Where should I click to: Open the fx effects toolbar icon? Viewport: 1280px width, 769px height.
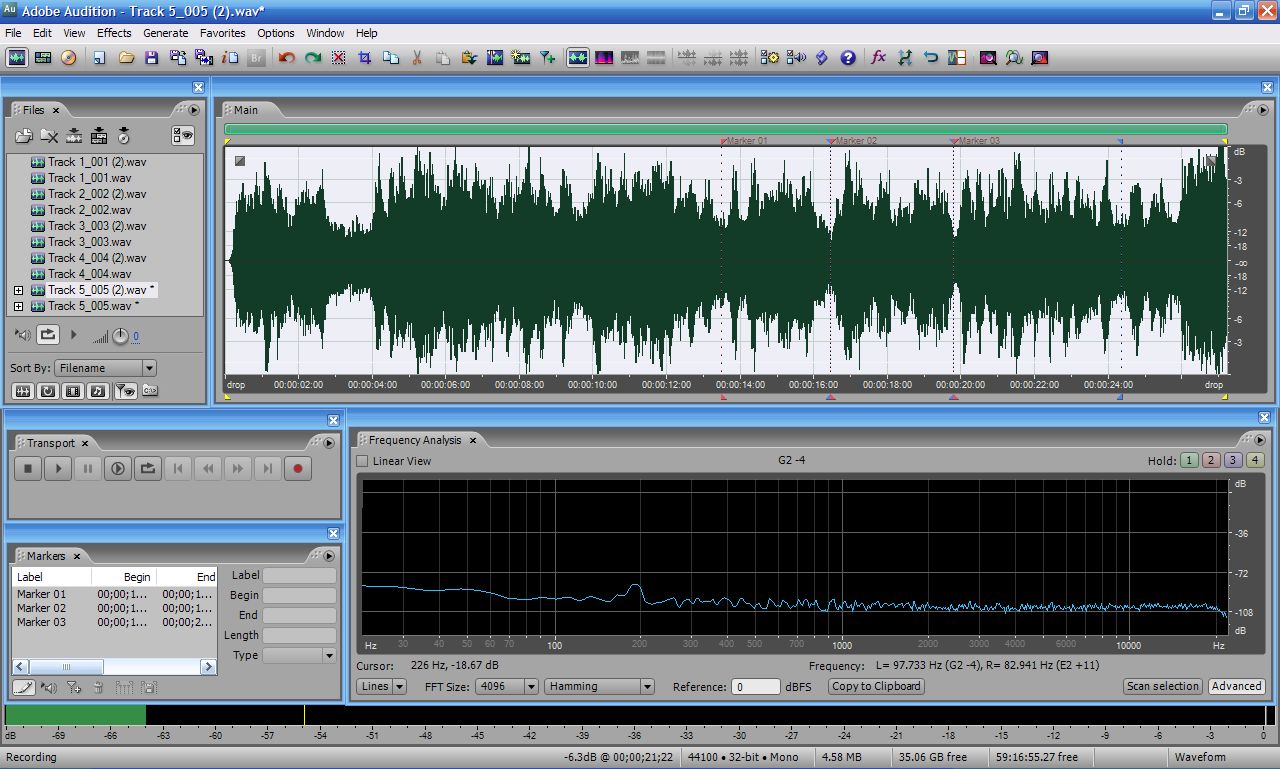pos(878,58)
